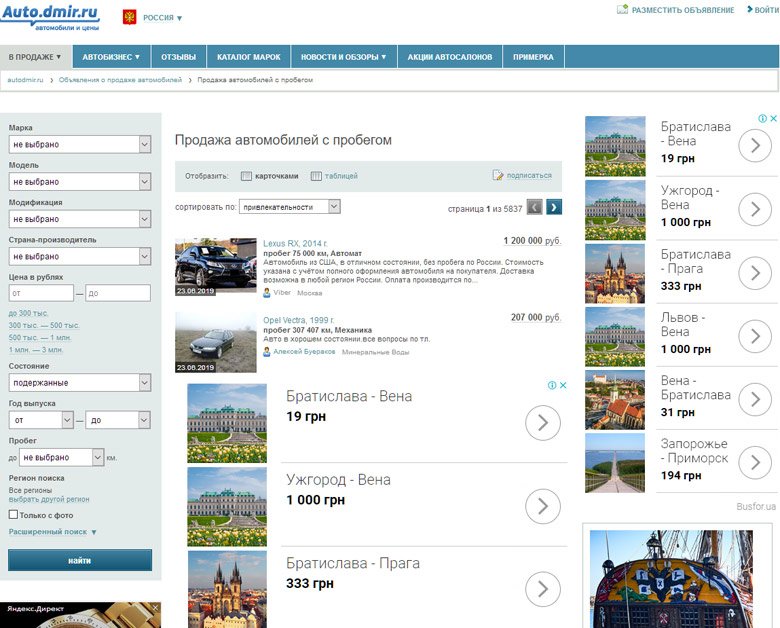Switch display to cards view icon

246,176
